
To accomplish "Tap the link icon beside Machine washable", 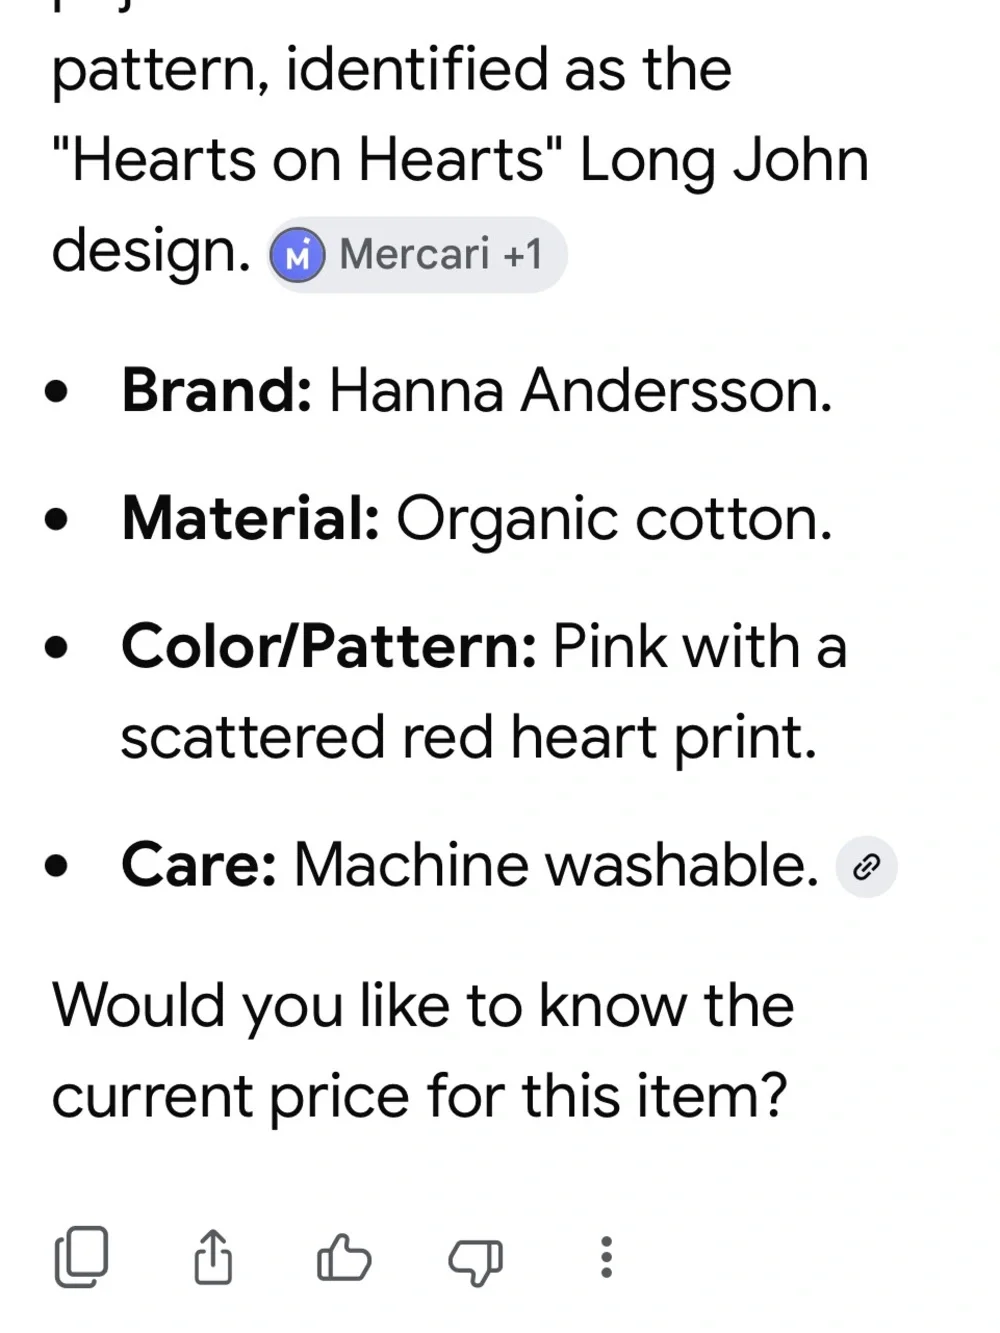I will pos(866,867).
